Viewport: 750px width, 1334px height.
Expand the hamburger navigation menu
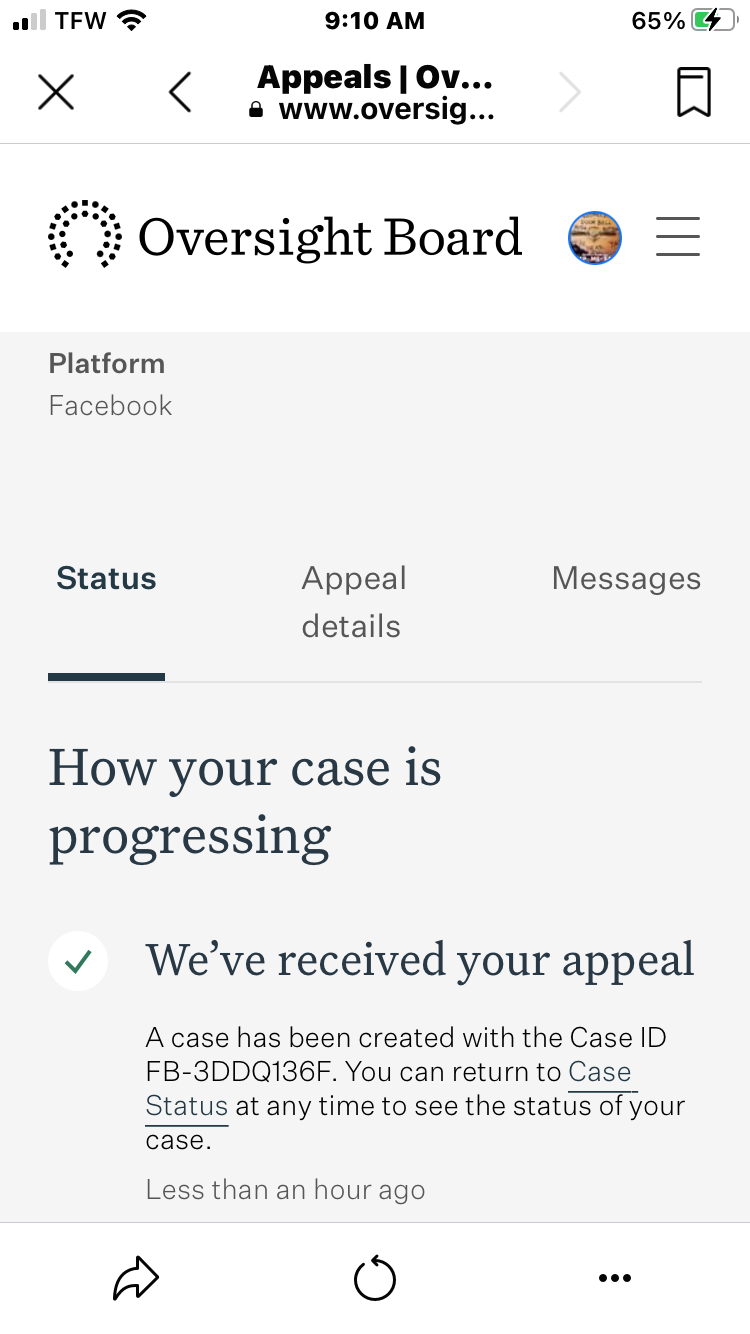pyautogui.click(x=678, y=238)
